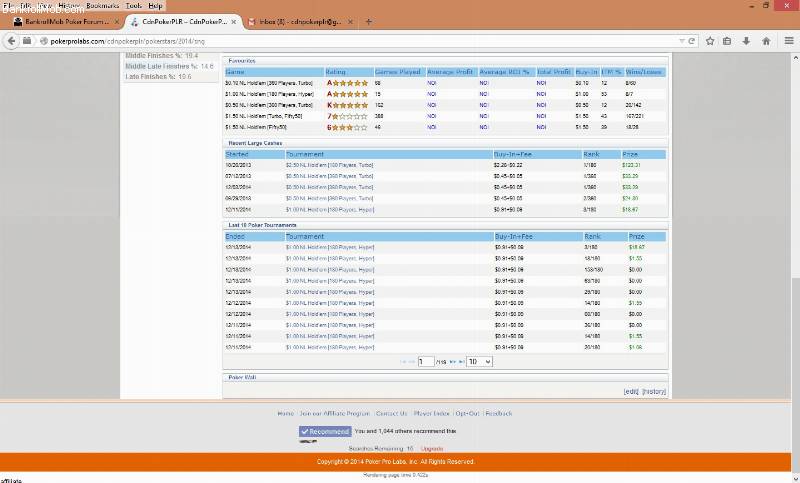
Task: Go back using the browser back arrow
Action: point(11,41)
